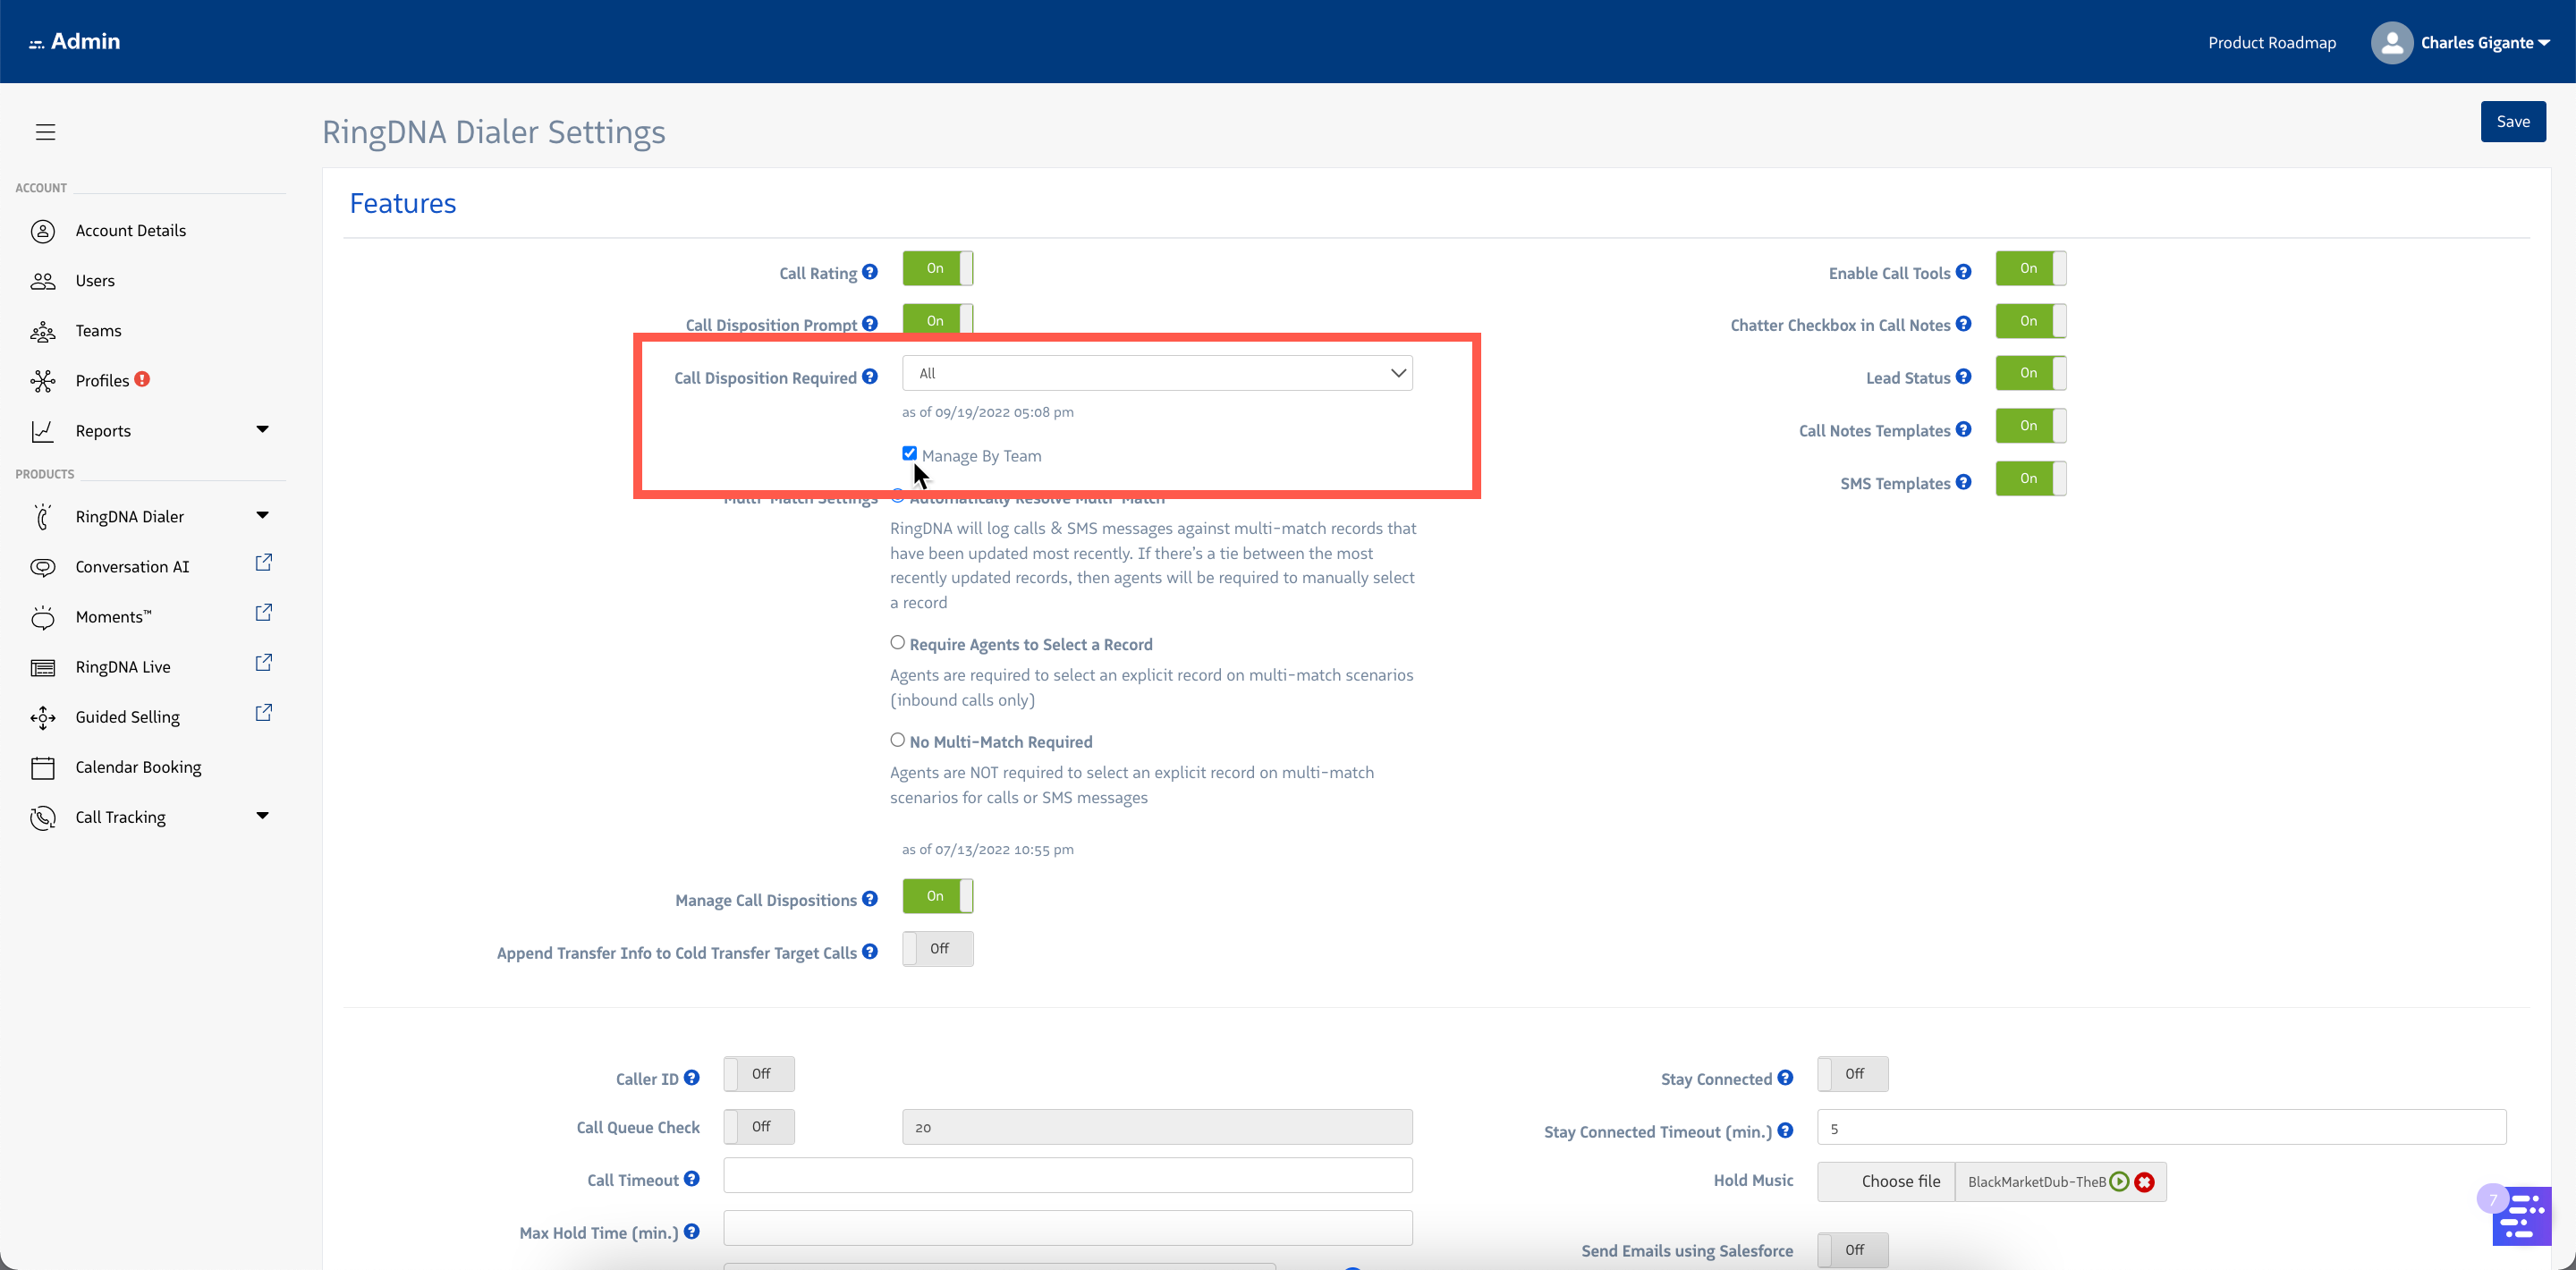Open the chat support widget icon
The width and height of the screenshot is (2576, 1270).
(x=2521, y=1216)
